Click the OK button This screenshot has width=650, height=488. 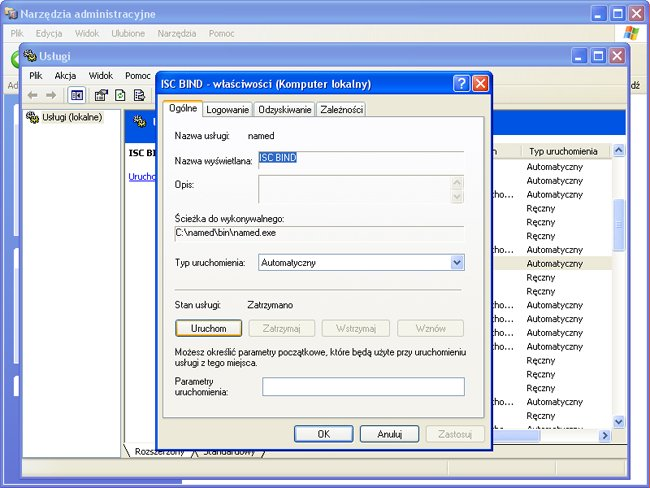coord(323,434)
